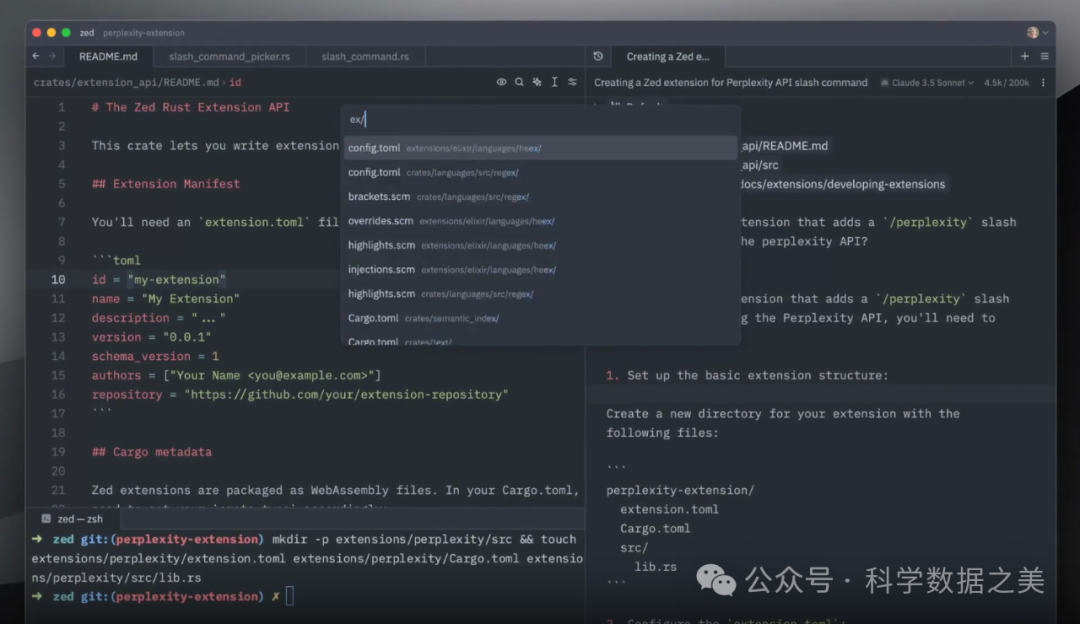Click the breadcrumb crates/extension_api/README.md
This screenshot has height=624, width=1080.
126,82
